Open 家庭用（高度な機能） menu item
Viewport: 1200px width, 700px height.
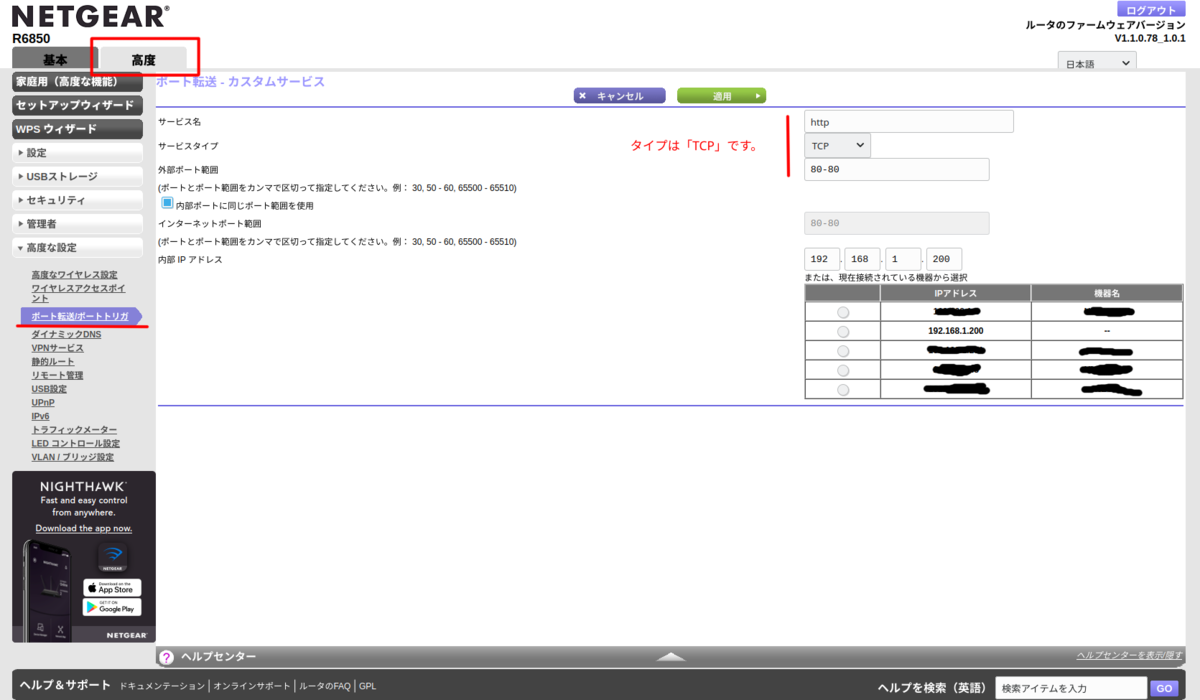coord(78,81)
